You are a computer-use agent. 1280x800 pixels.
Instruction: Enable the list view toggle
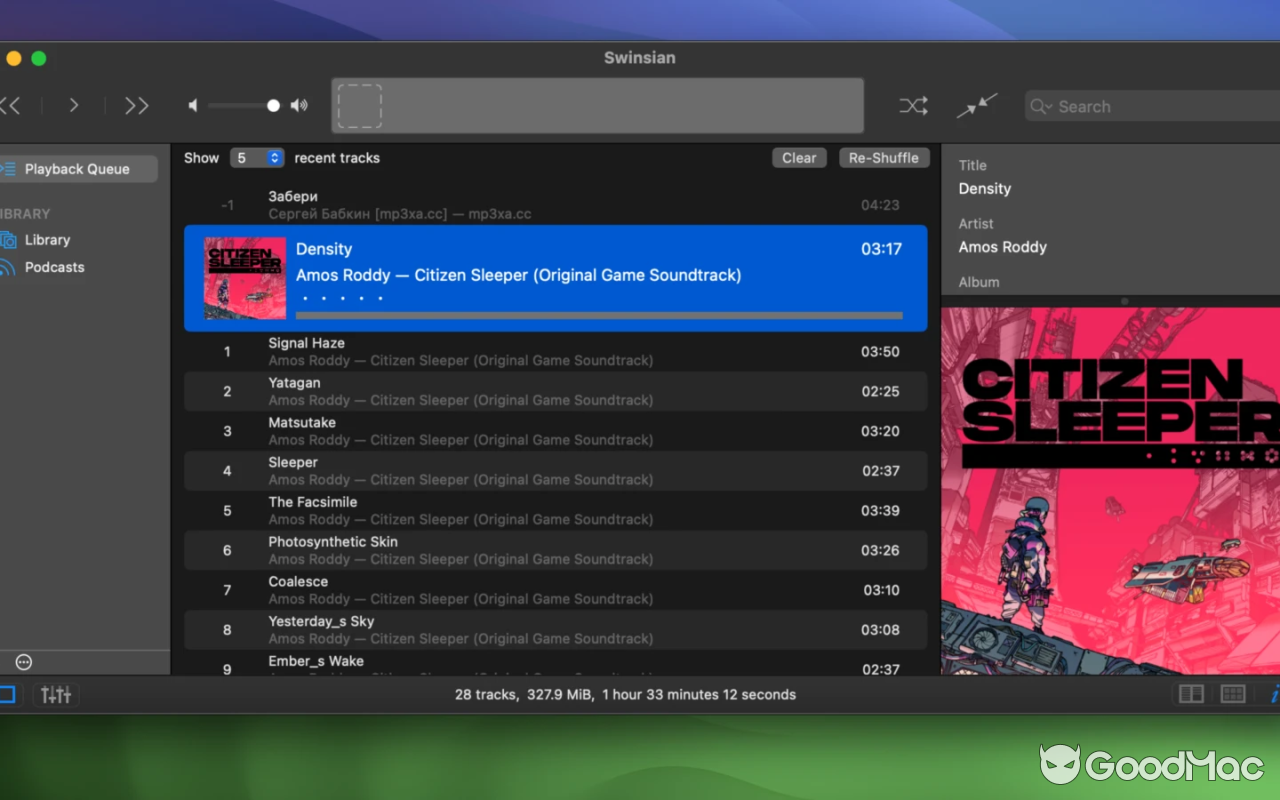(1190, 693)
